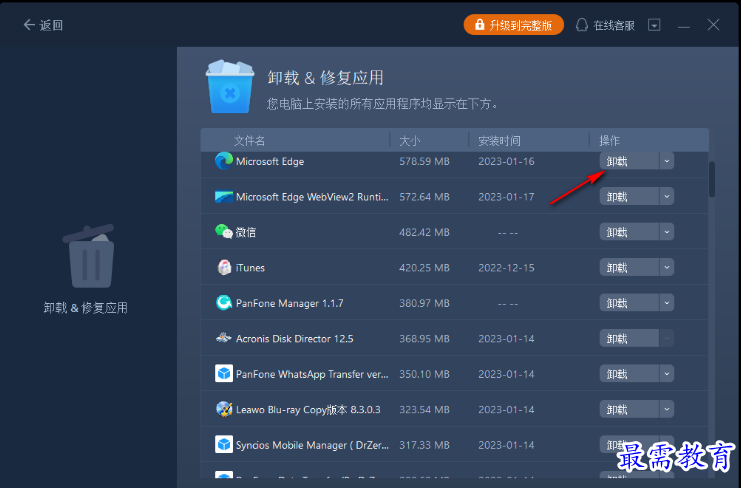Screen dimensions: 741x488
Task: Minimize the uninstaller window
Action: 683,26
